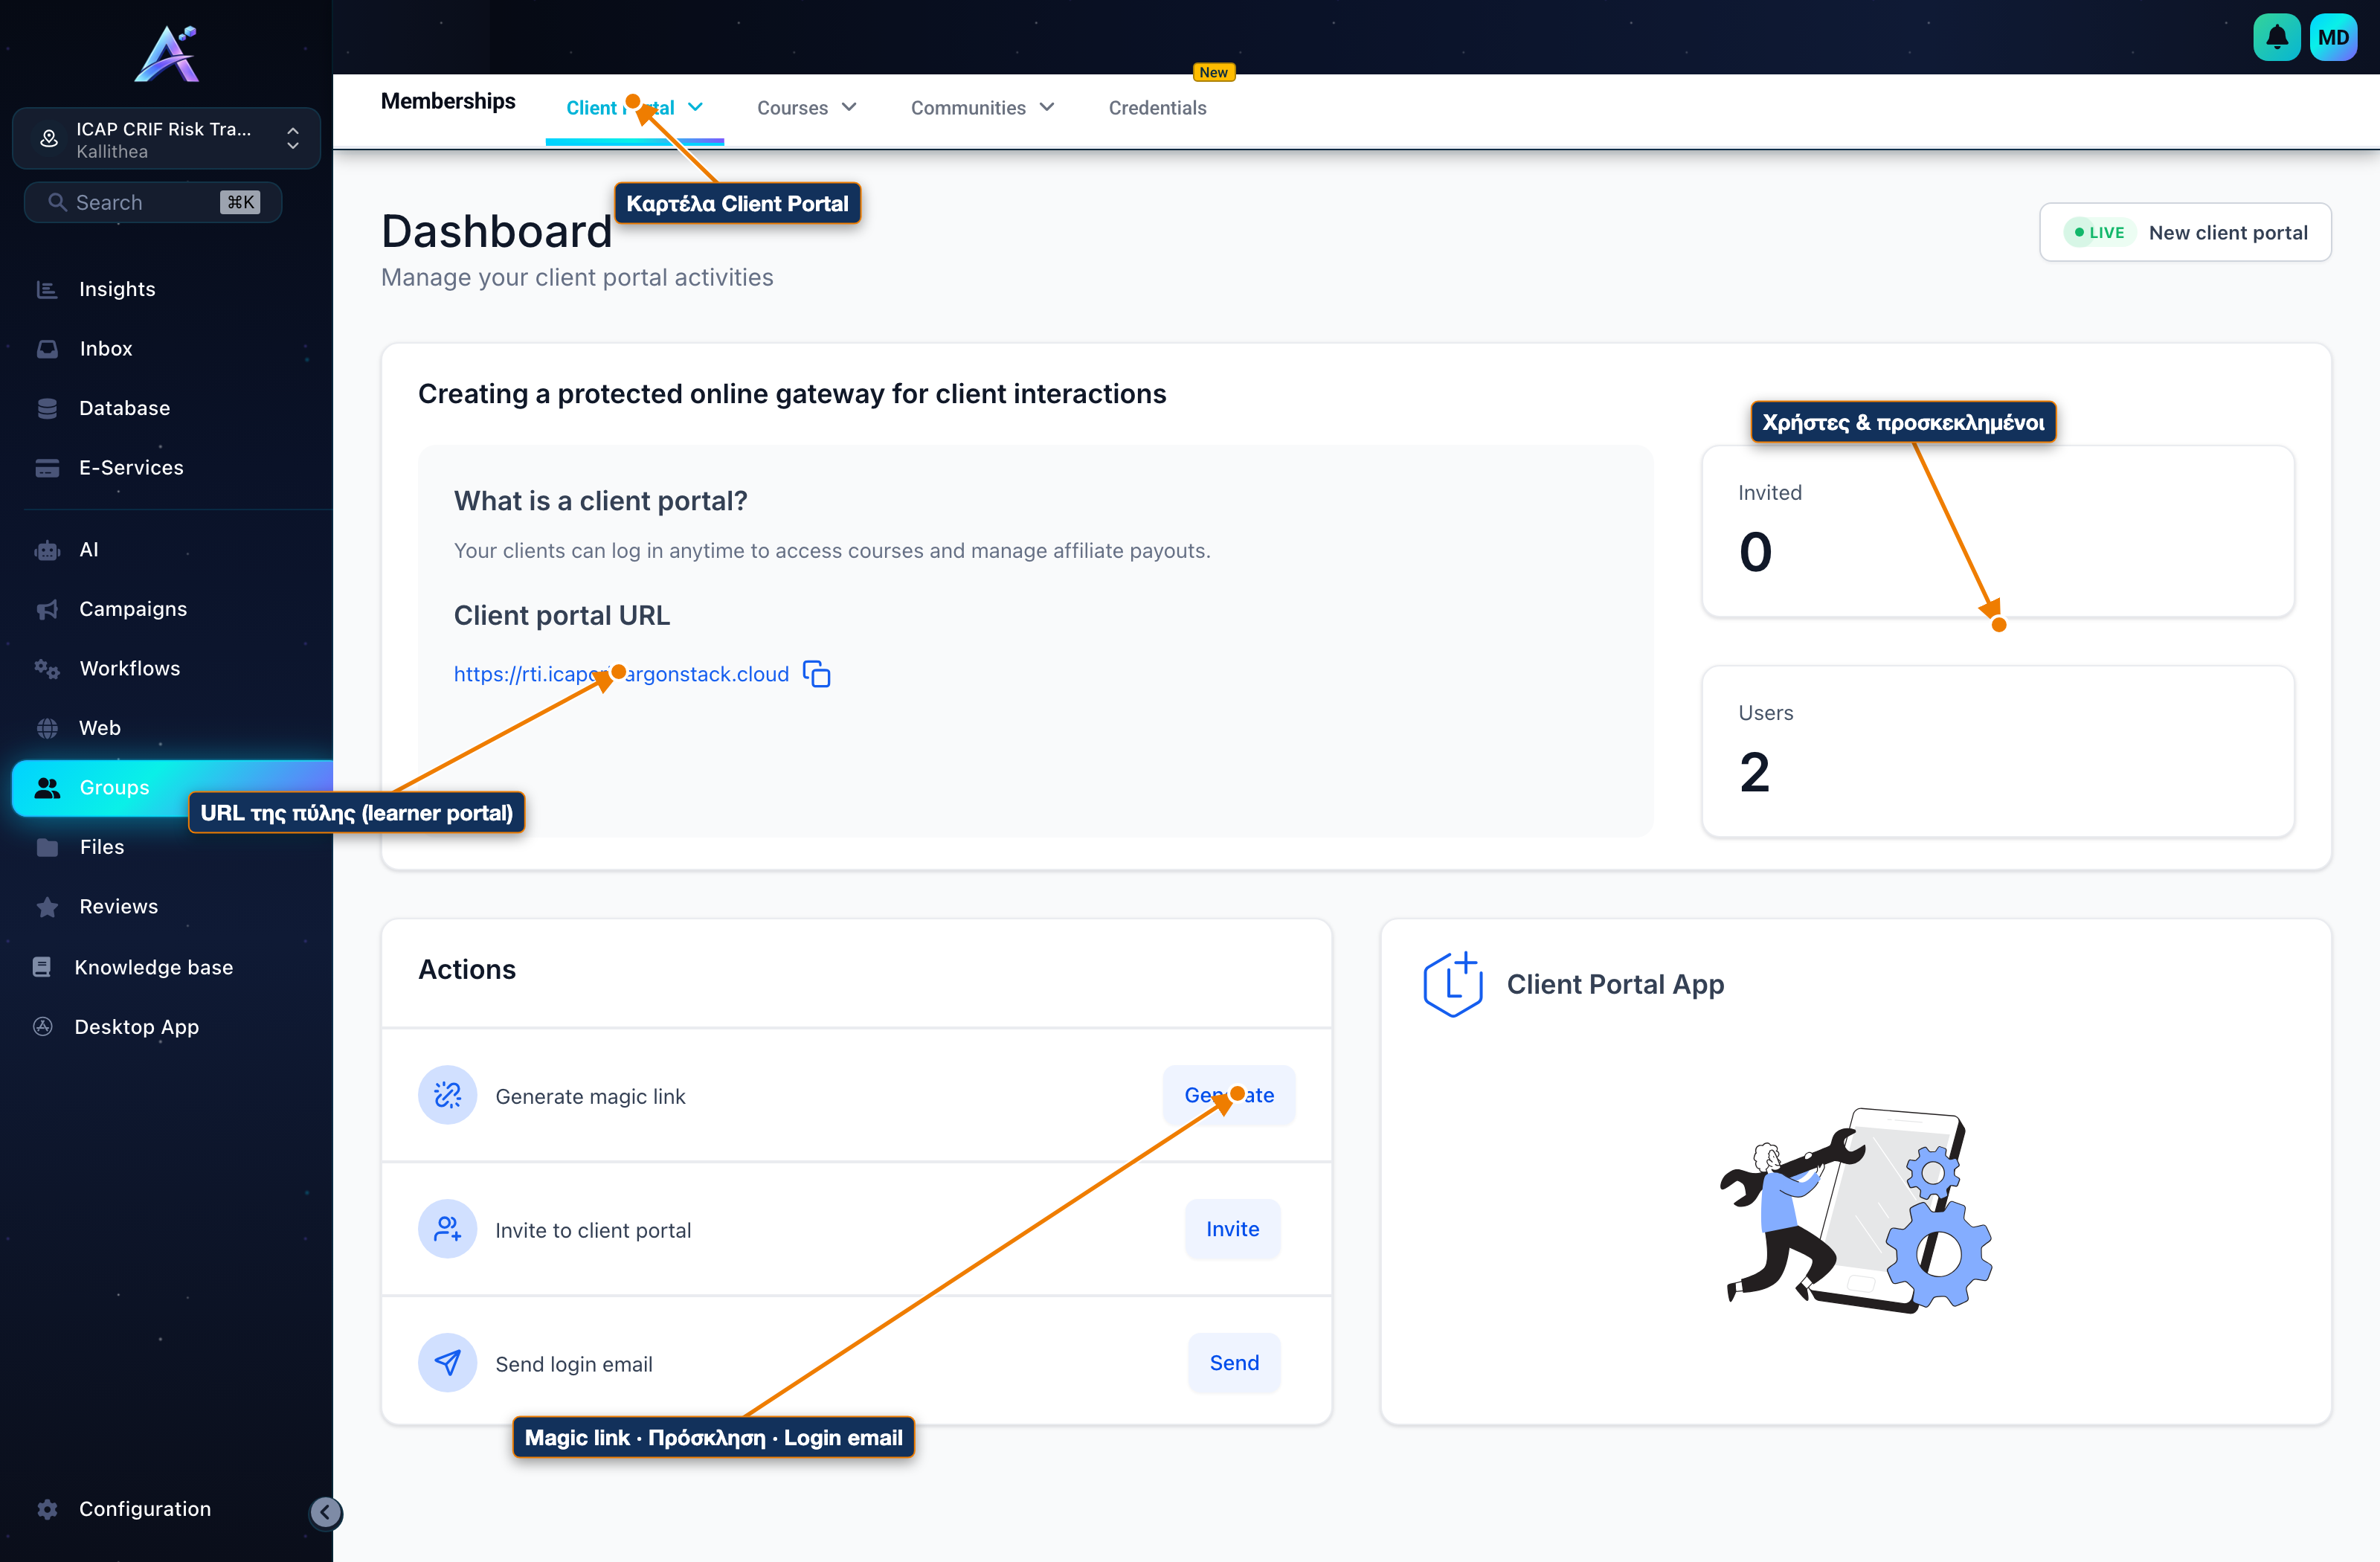2380x1562 pixels.
Task: Click the 'New' badge above Credentials
Action: 1213,72
